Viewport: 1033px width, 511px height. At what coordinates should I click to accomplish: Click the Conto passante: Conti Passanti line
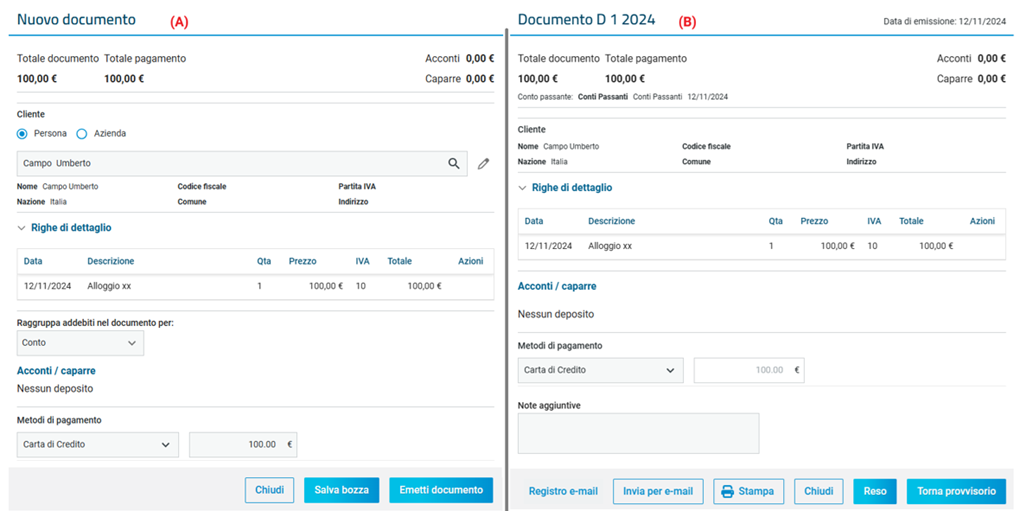point(623,97)
